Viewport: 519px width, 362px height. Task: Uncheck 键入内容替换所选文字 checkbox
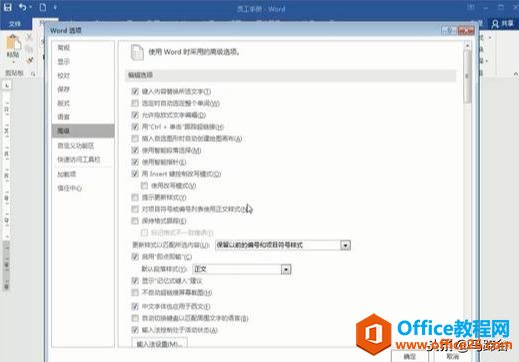[135, 91]
